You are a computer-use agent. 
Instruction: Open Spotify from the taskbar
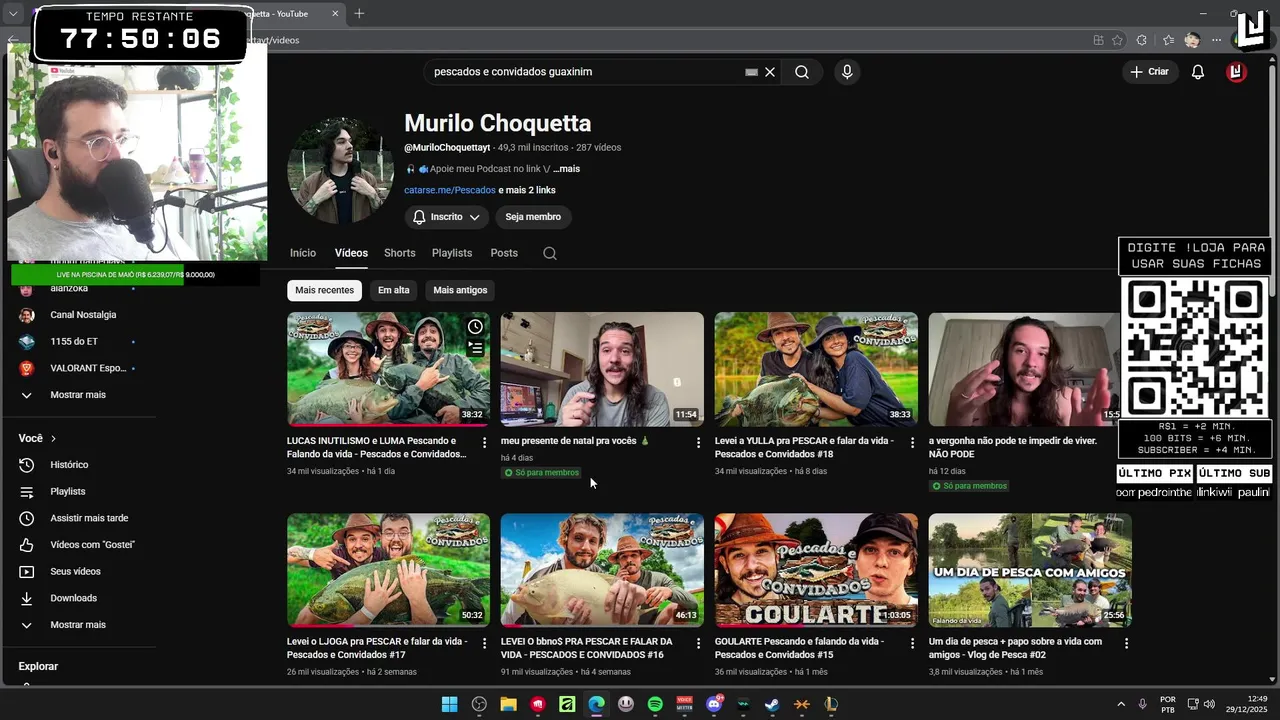pyautogui.click(x=655, y=704)
